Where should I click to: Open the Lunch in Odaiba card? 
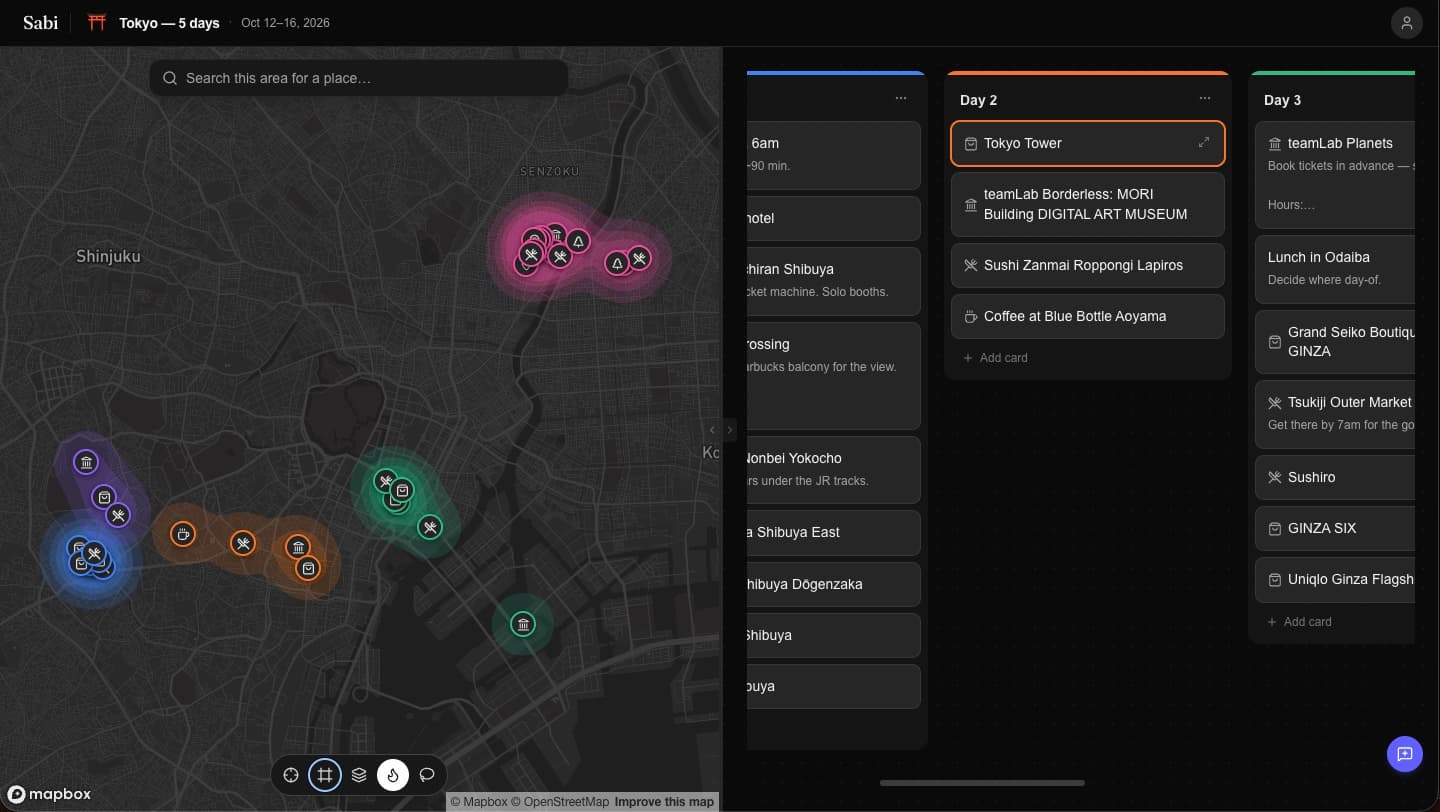coord(1335,268)
